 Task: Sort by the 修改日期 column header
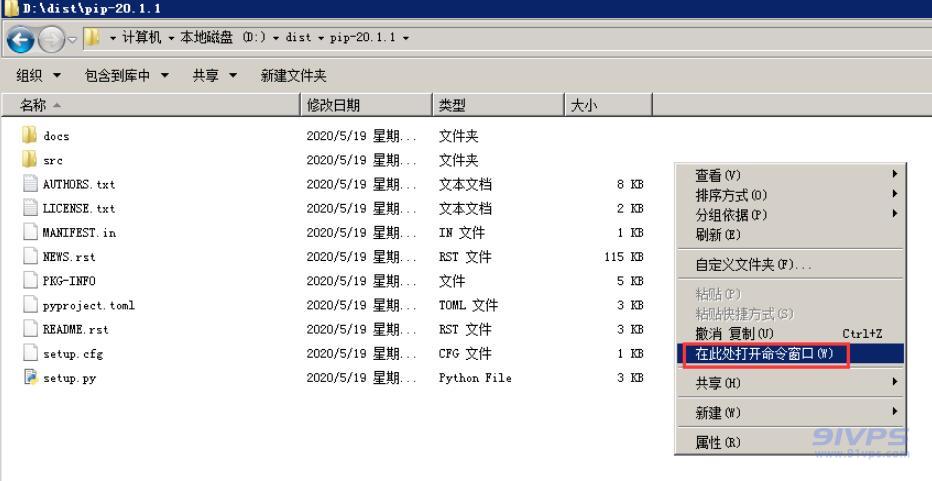[x=366, y=105]
